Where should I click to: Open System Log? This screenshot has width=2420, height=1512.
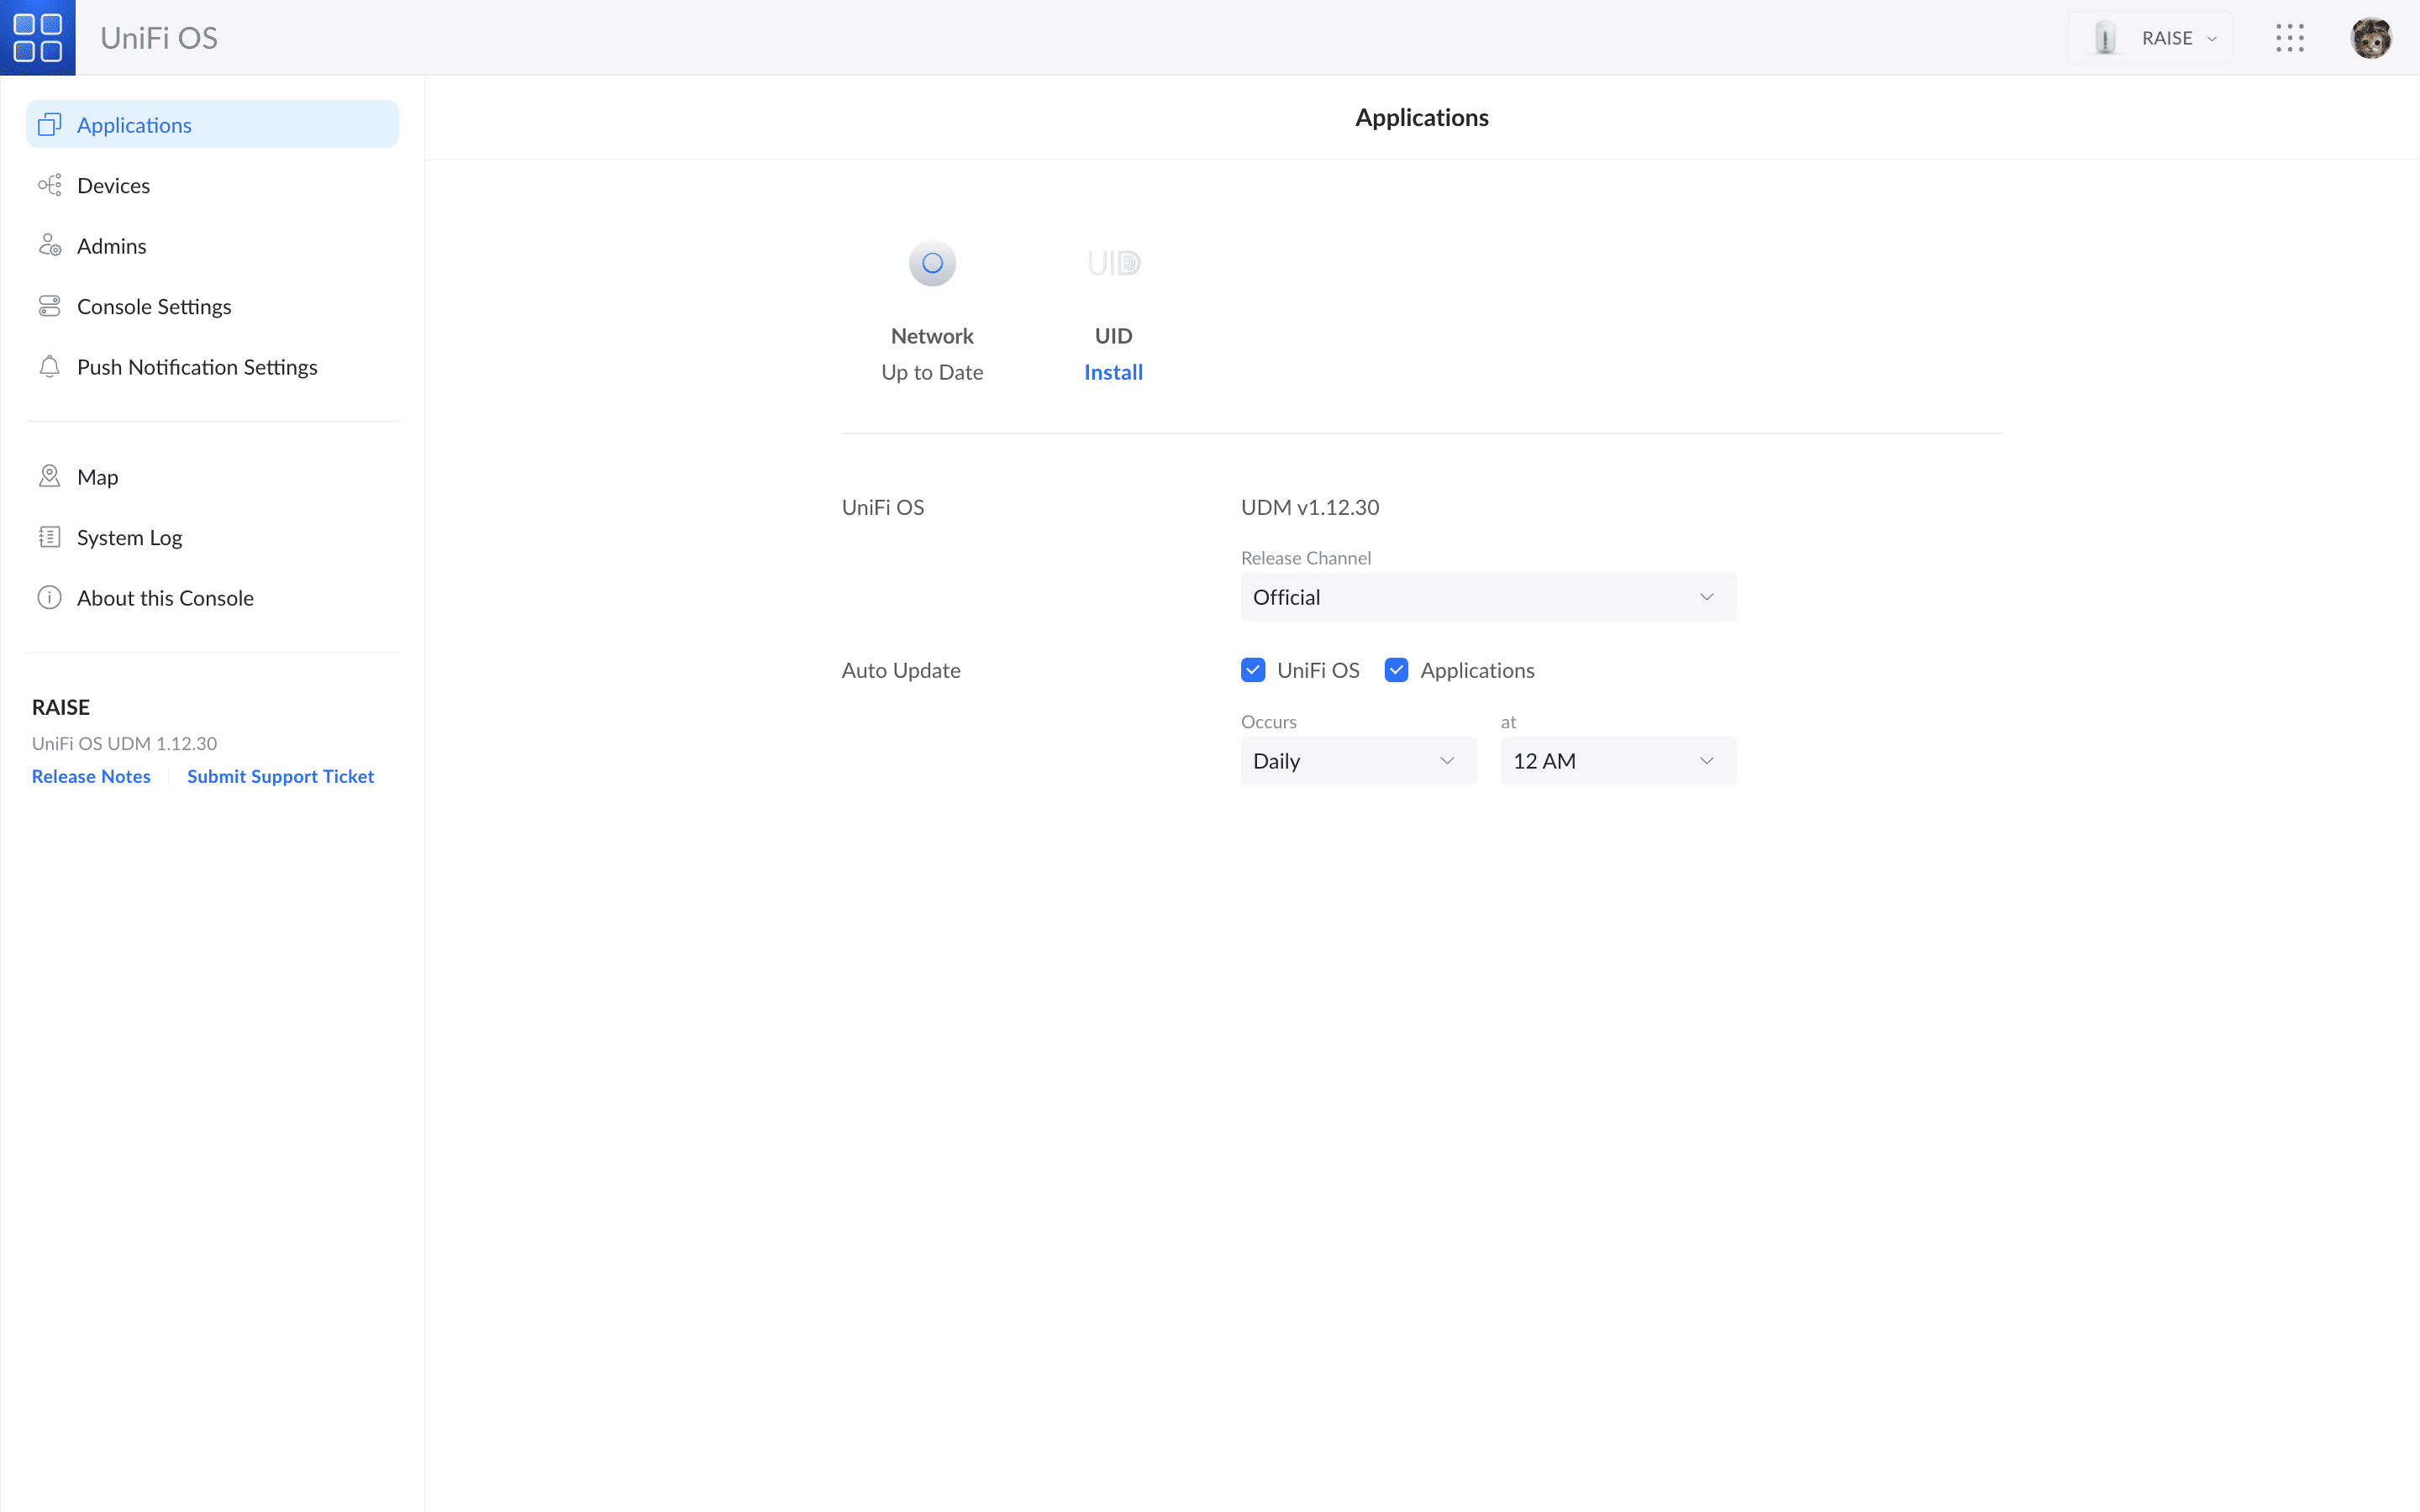point(212,537)
